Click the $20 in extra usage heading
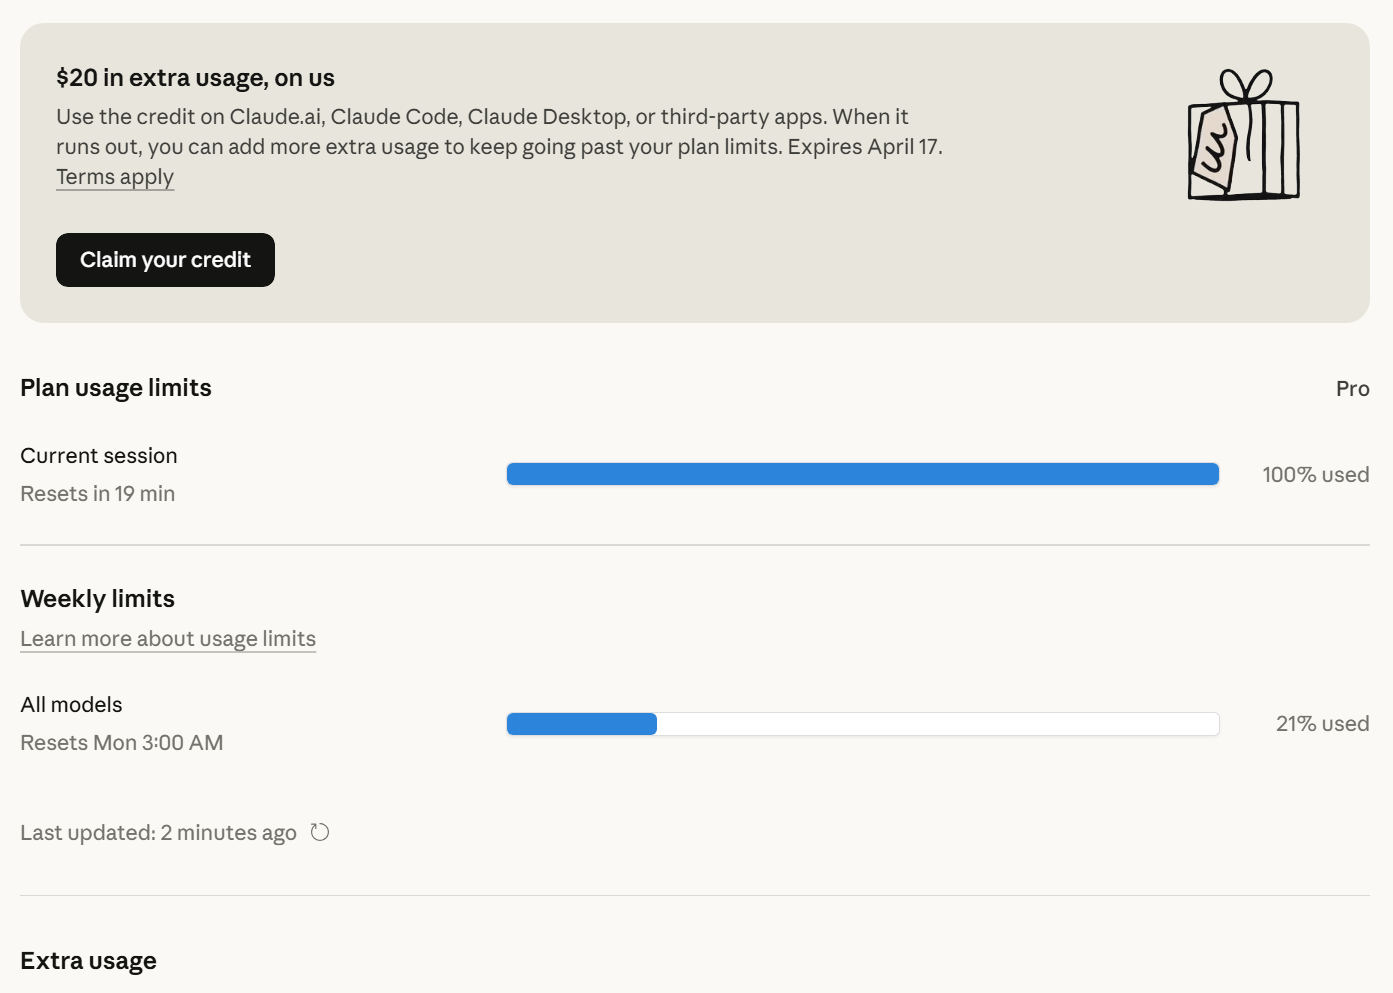 (x=196, y=78)
